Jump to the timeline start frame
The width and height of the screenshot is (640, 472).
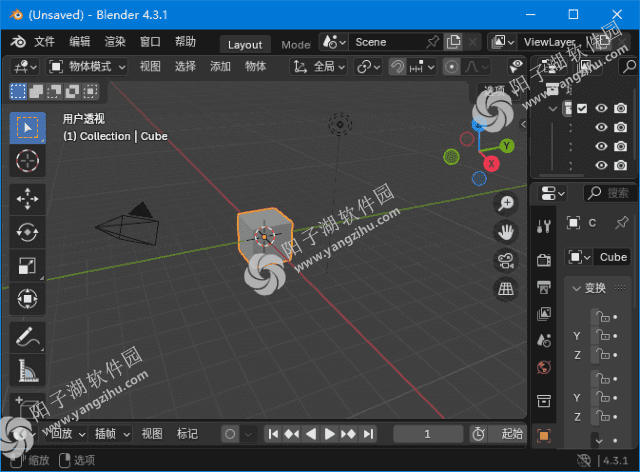(273, 434)
